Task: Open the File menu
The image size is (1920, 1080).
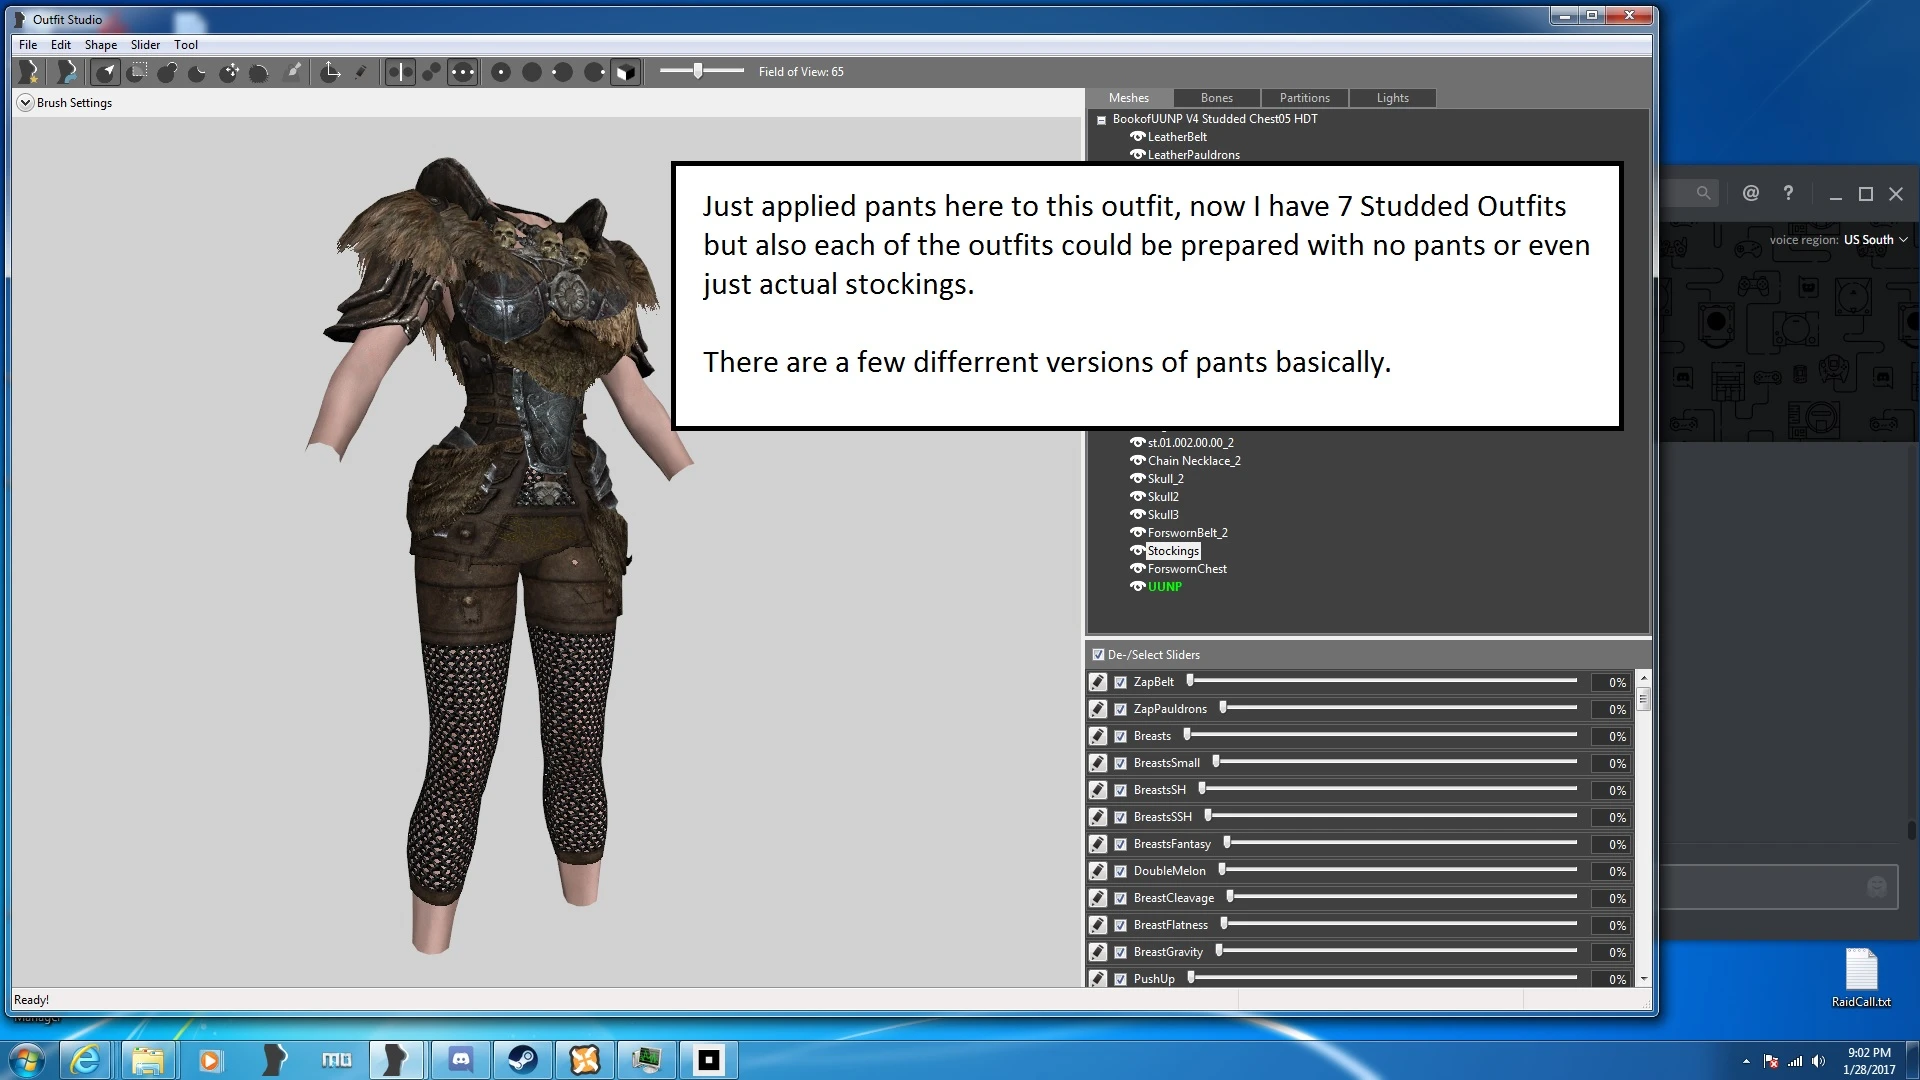Action: pos(28,45)
